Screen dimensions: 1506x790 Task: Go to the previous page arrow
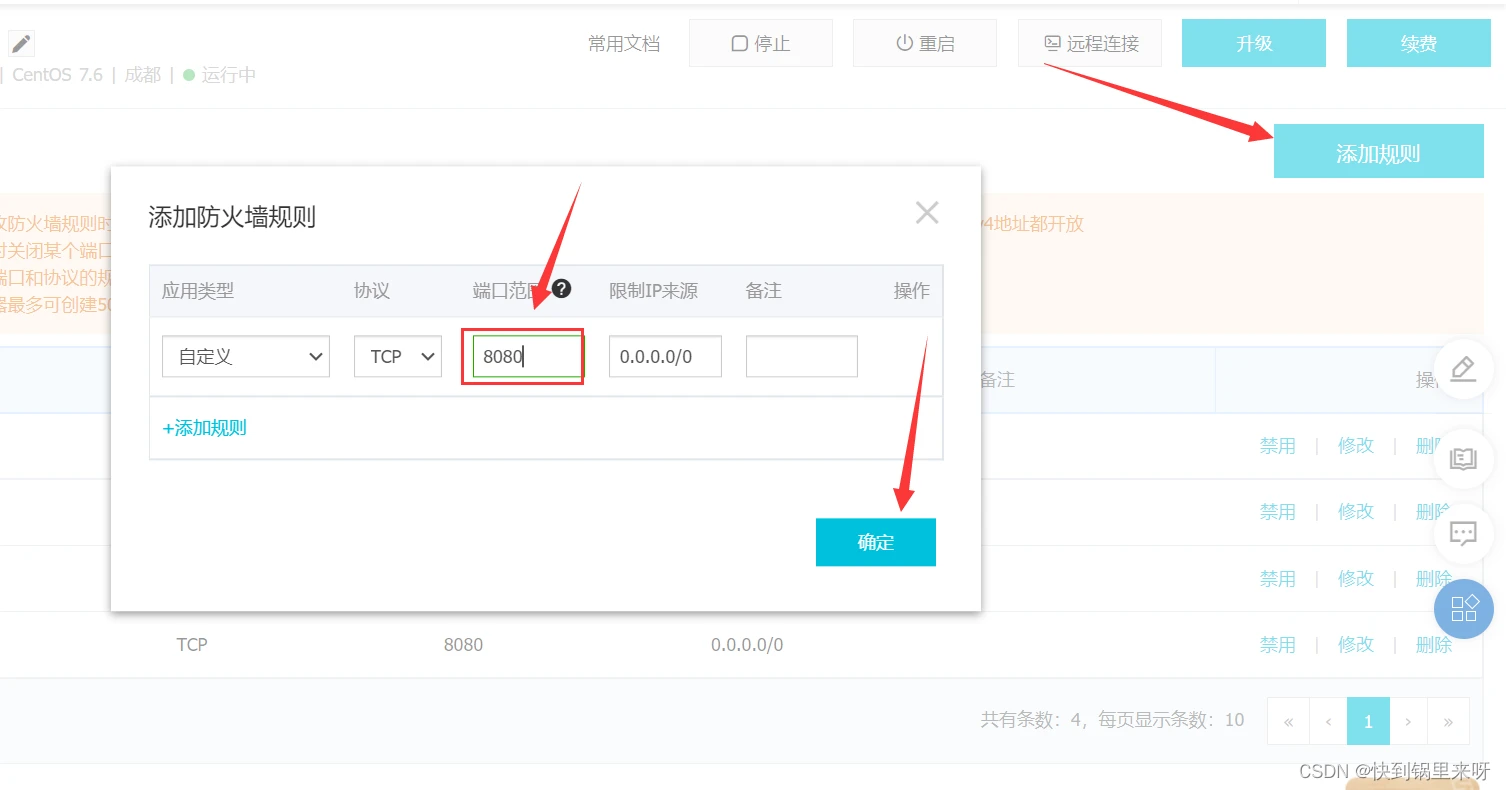1328,721
